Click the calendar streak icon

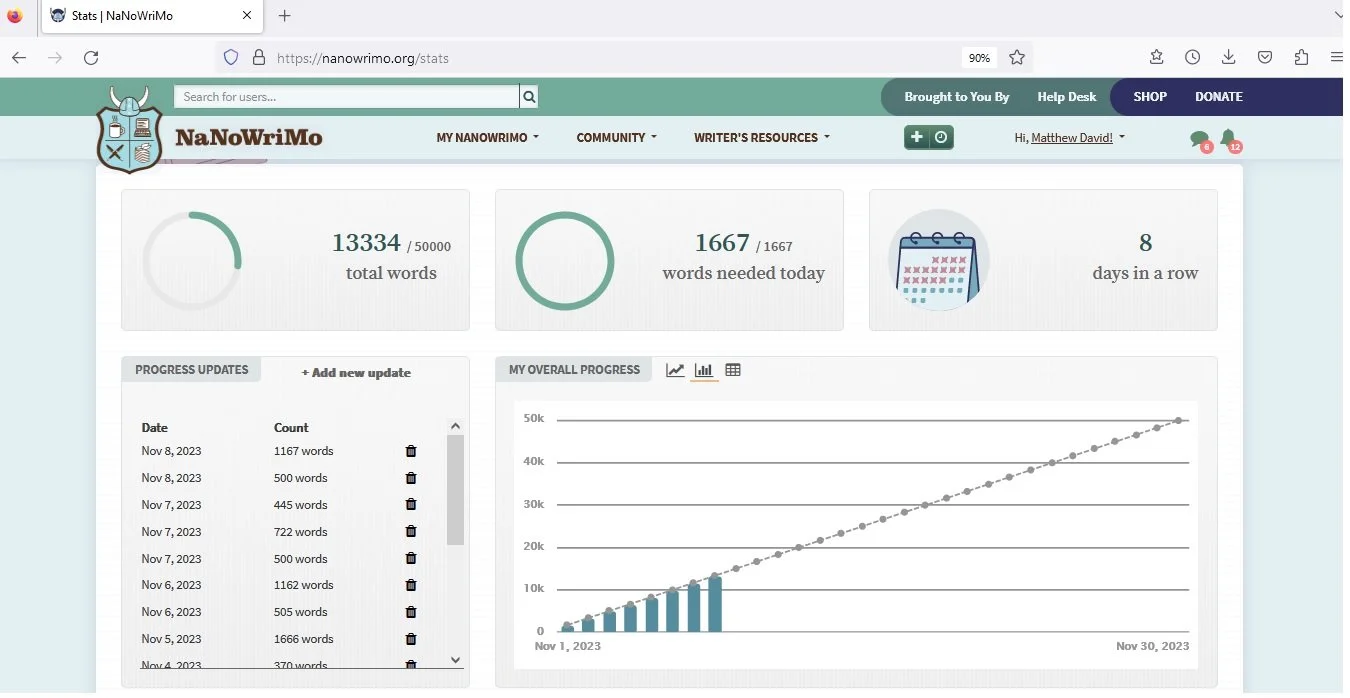point(938,260)
